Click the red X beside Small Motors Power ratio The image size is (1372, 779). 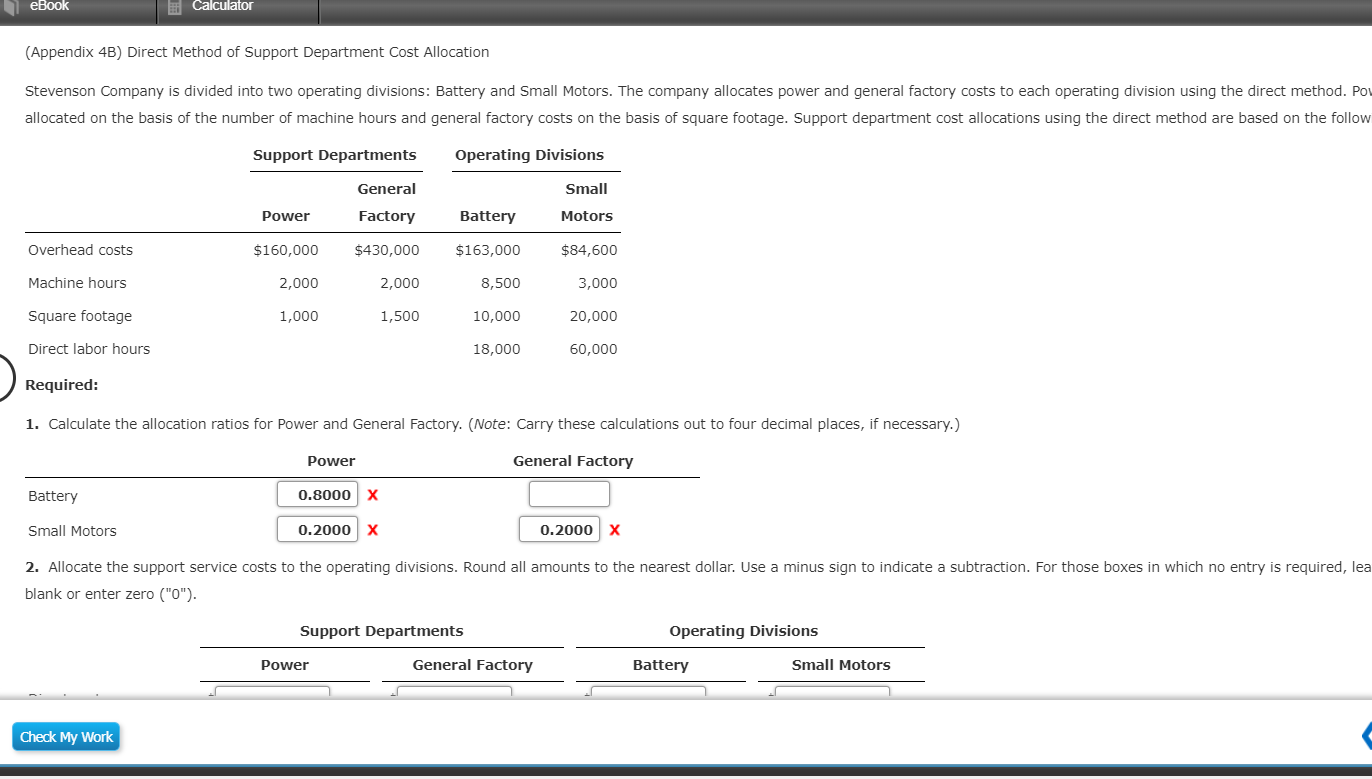click(372, 529)
